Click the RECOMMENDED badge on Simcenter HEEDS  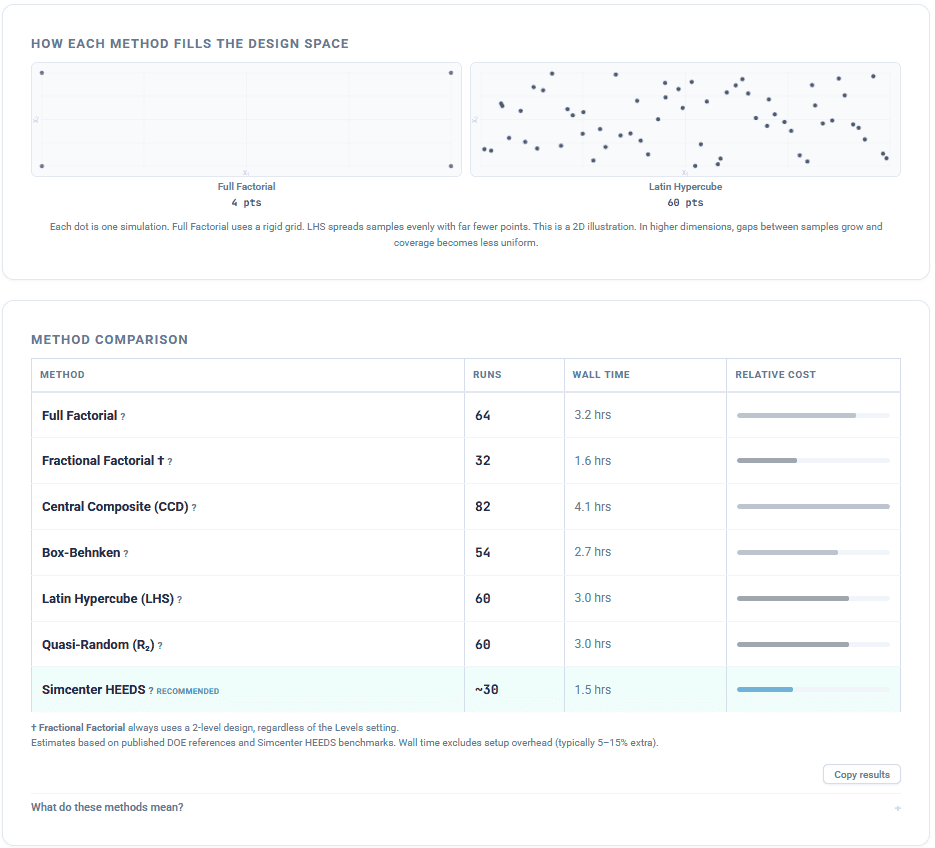(188, 691)
